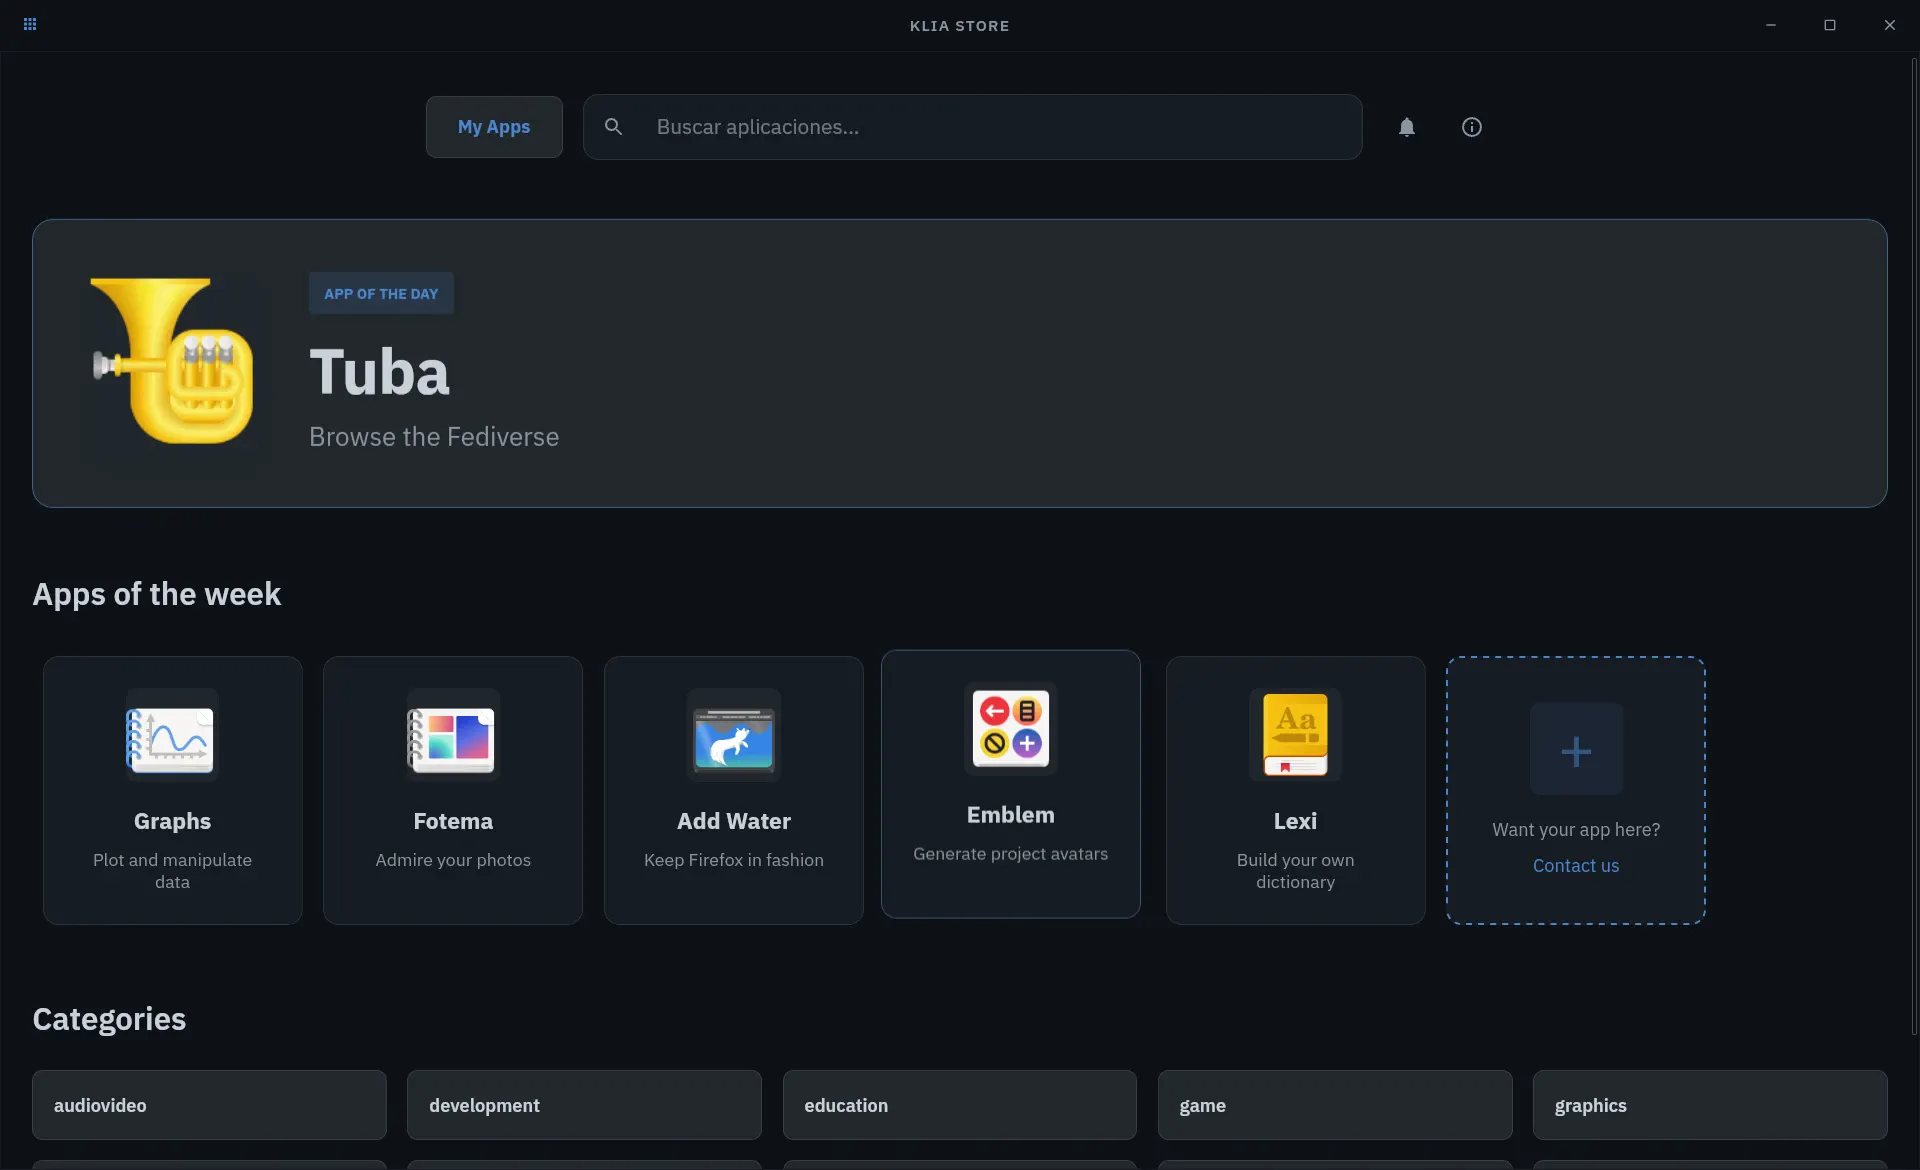Click 'Admire your photos' description

coord(453,860)
